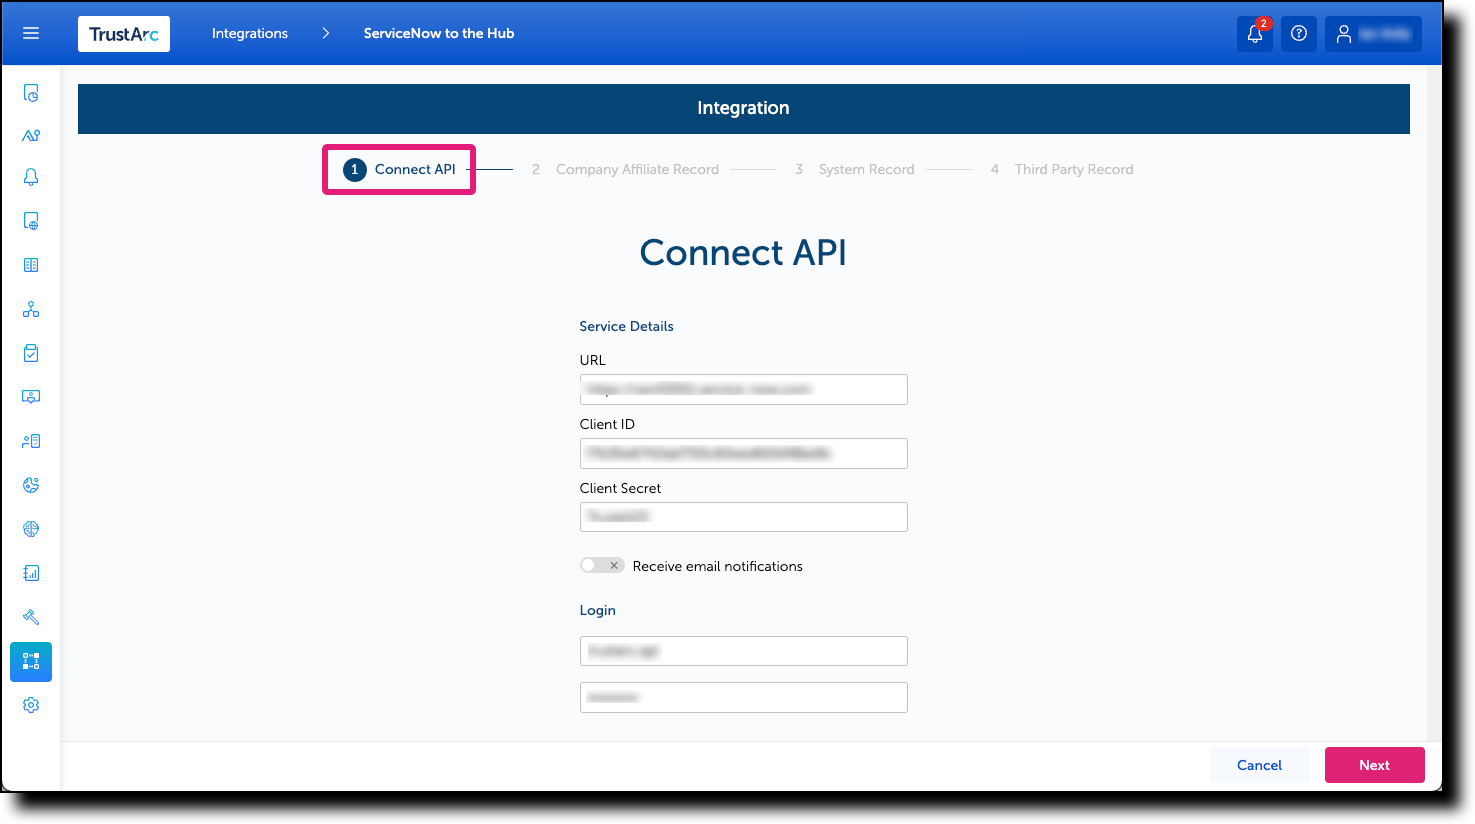Go back via the Integrations breadcrumb

[249, 33]
